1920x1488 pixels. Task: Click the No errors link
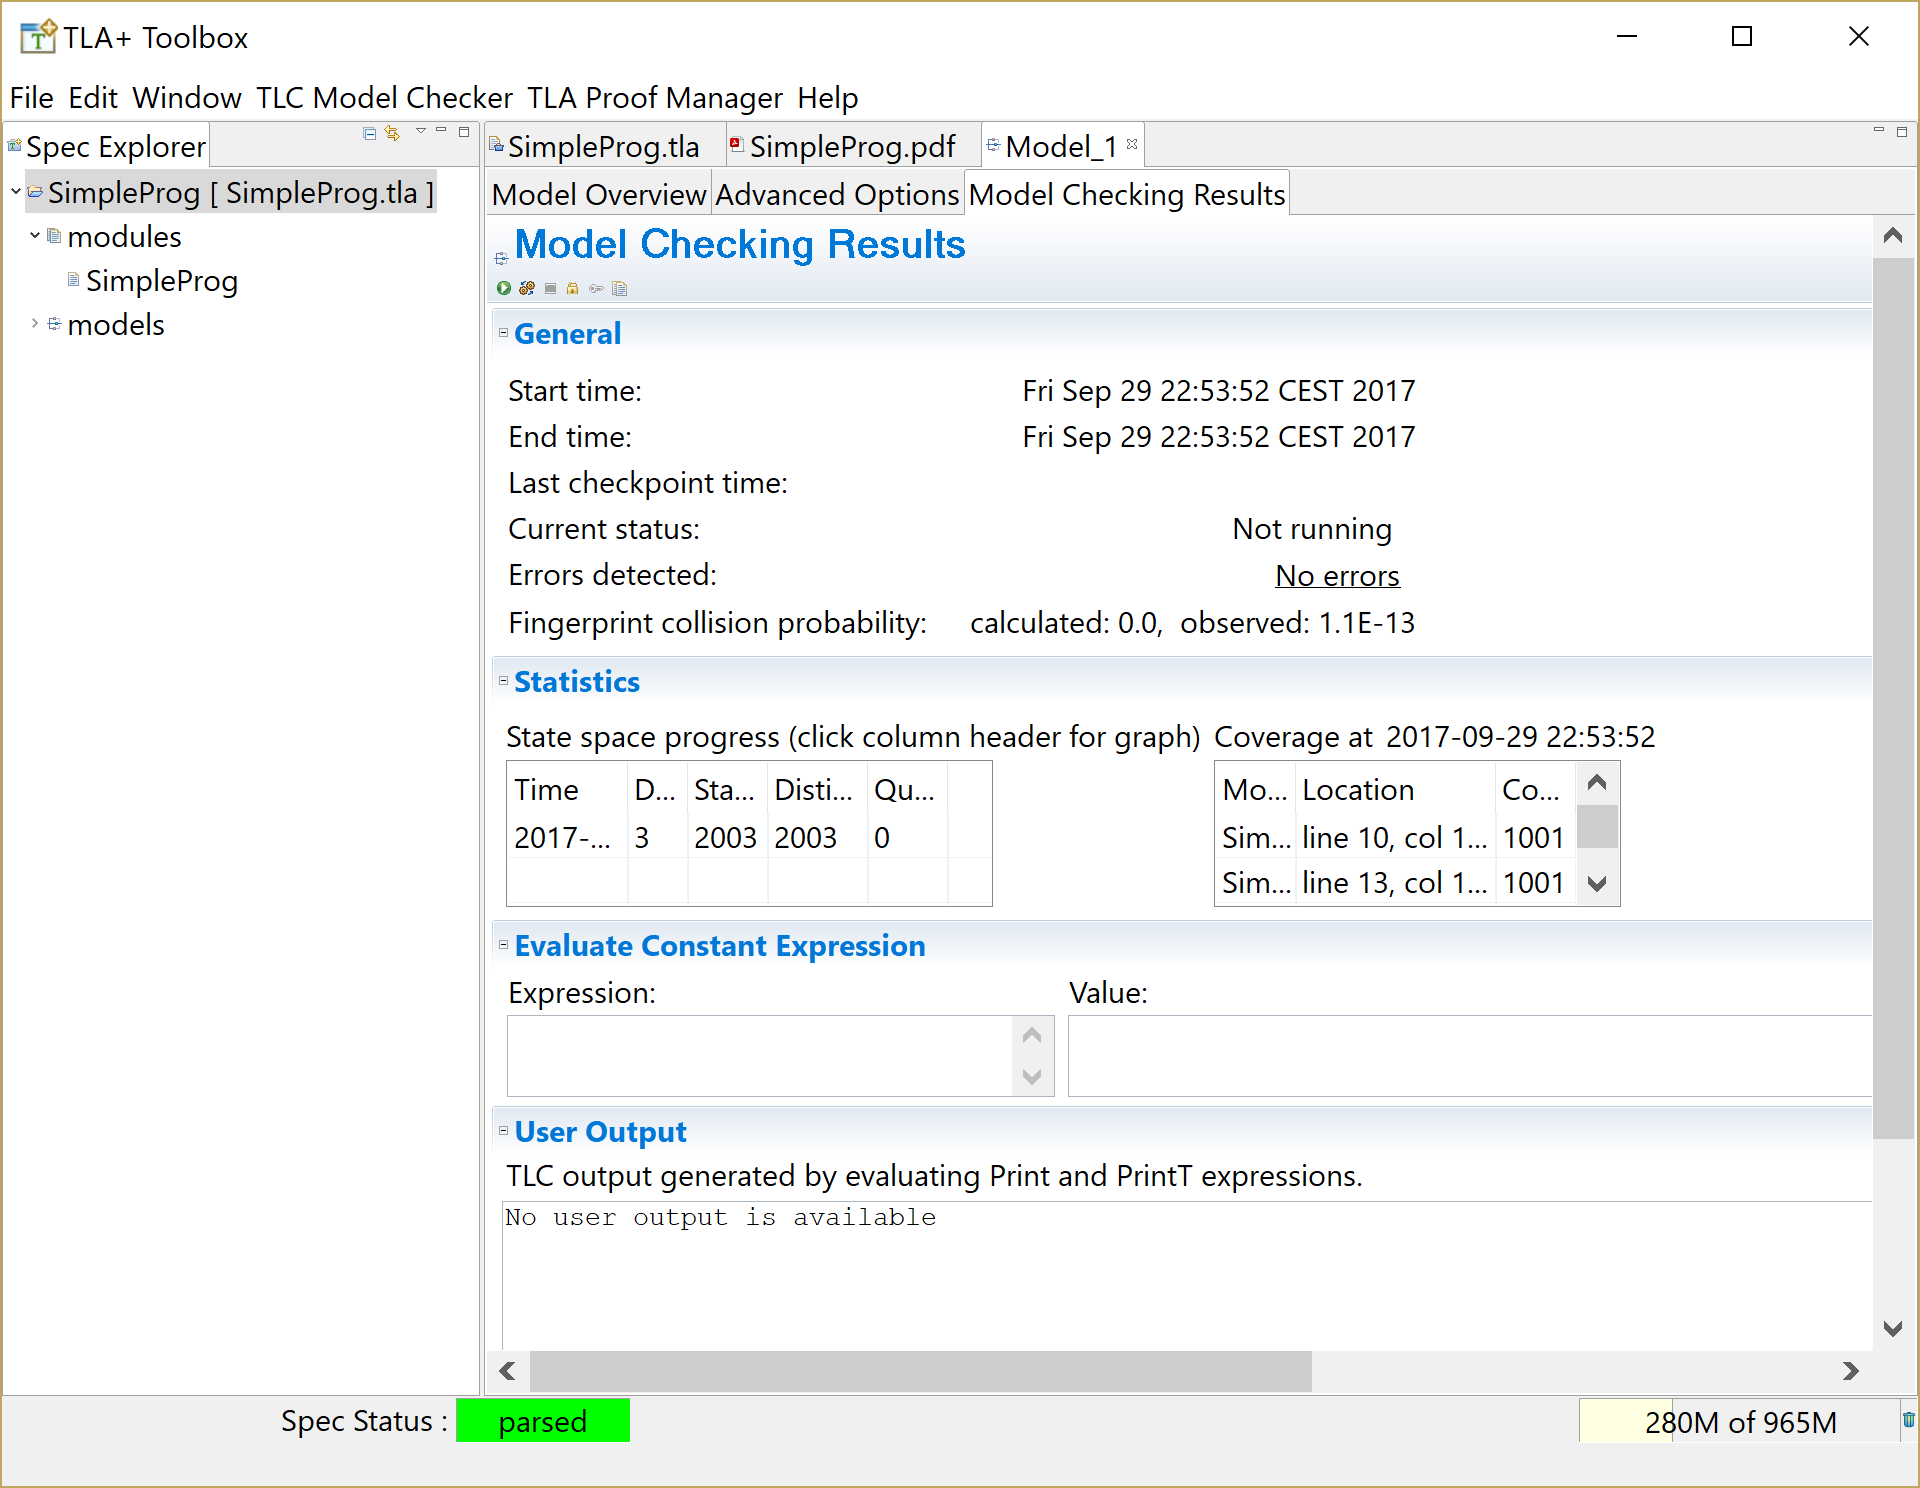tap(1337, 575)
